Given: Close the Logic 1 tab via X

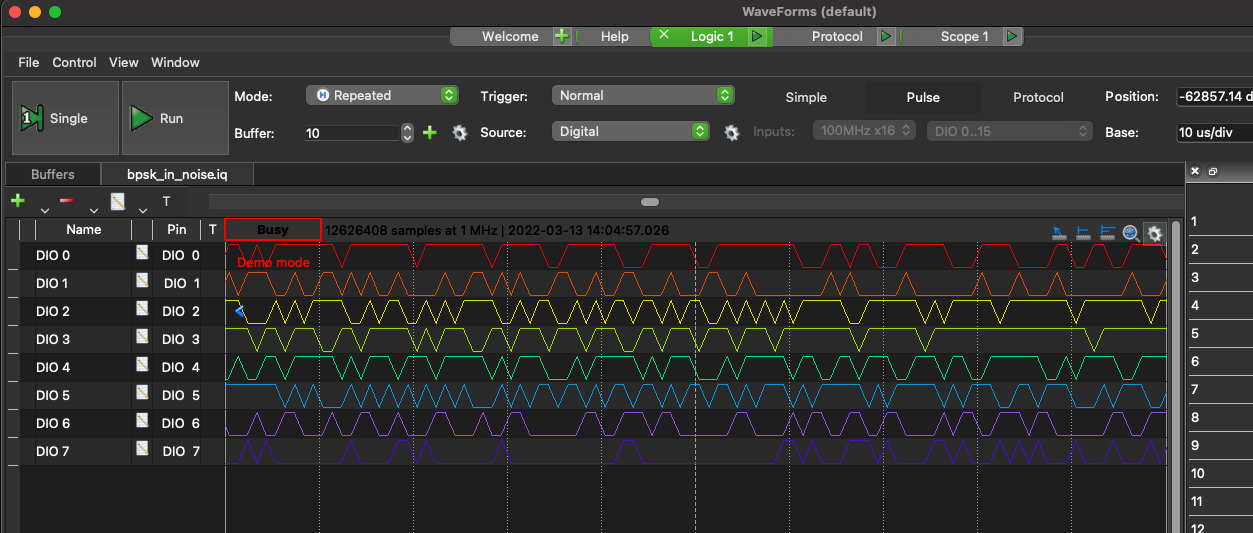Looking at the screenshot, I should pos(664,36).
